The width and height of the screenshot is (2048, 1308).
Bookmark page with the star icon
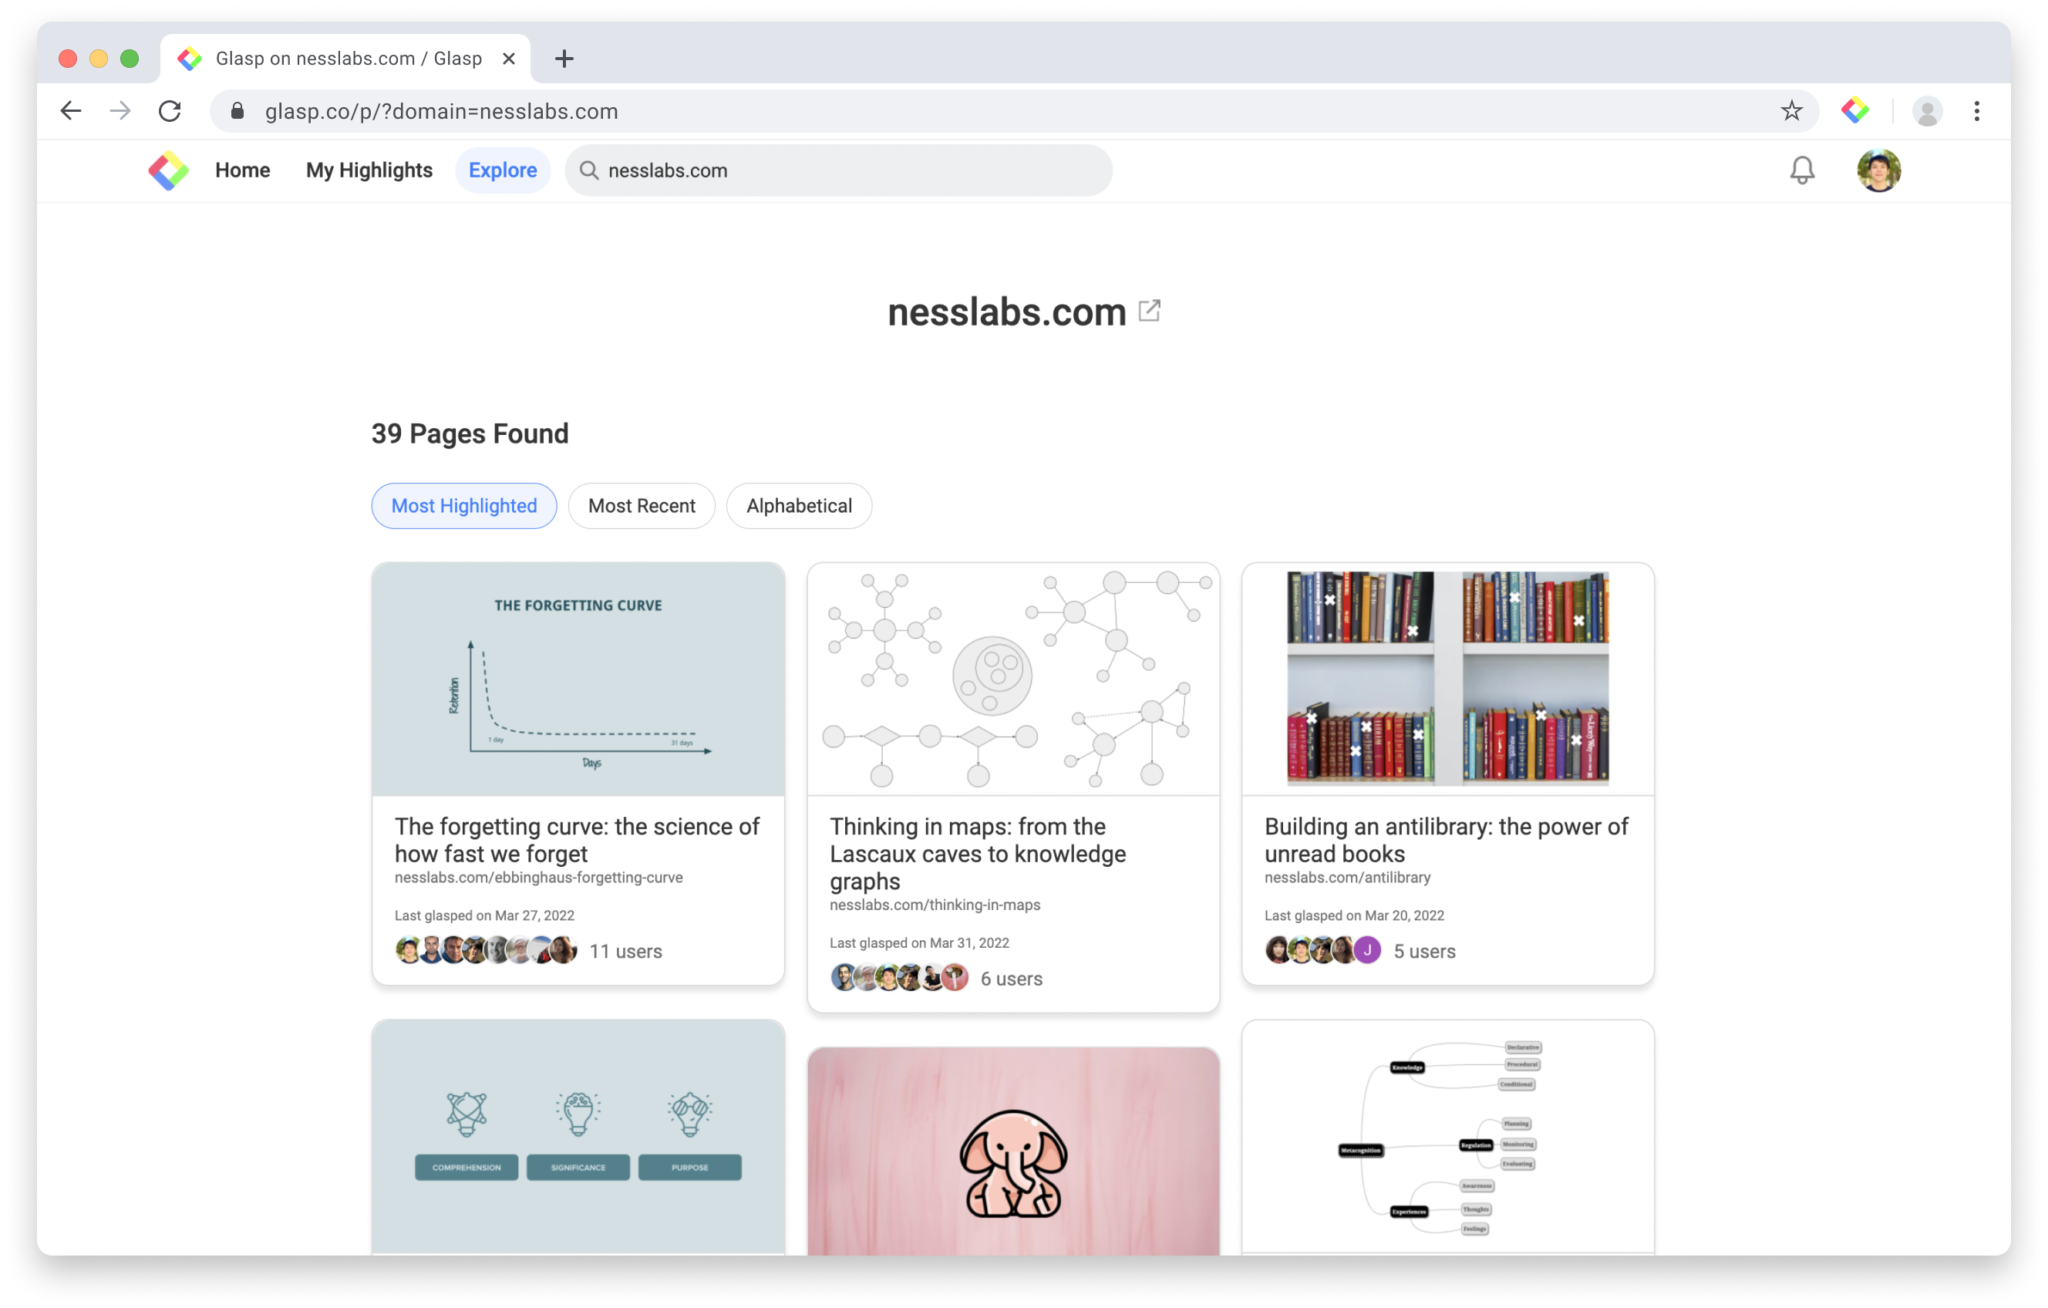1791,111
